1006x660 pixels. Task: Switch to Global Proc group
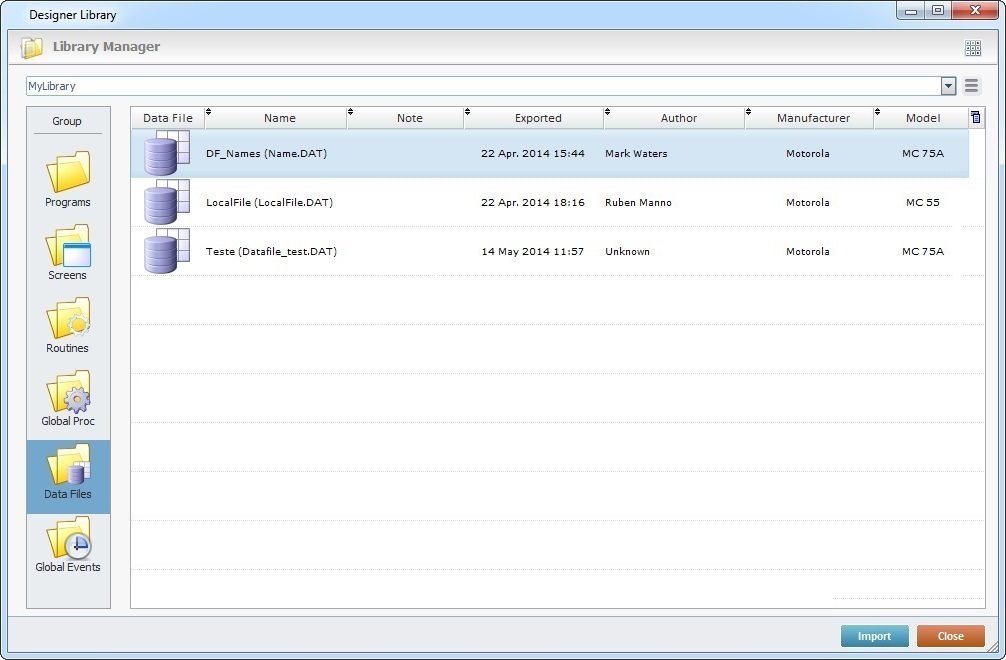click(x=68, y=399)
